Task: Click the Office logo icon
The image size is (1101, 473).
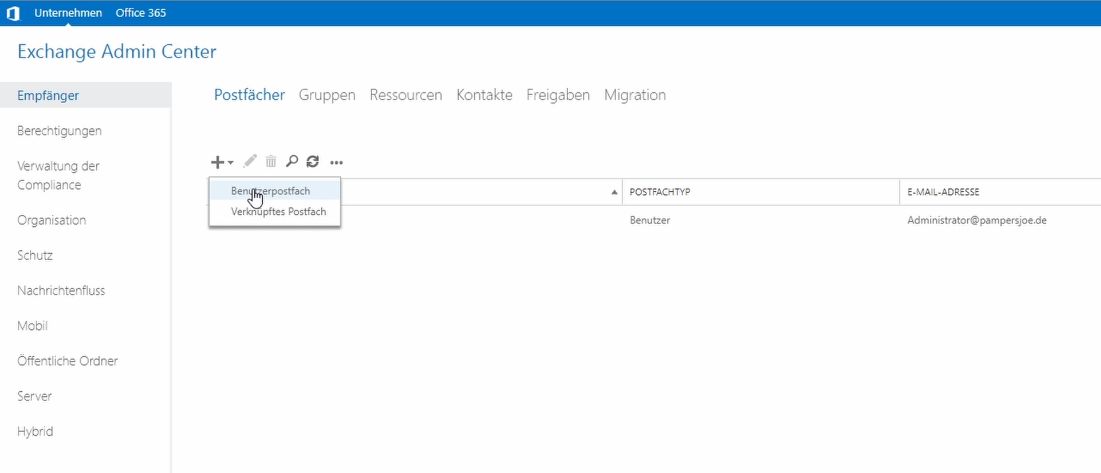Action: tap(13, 13)
